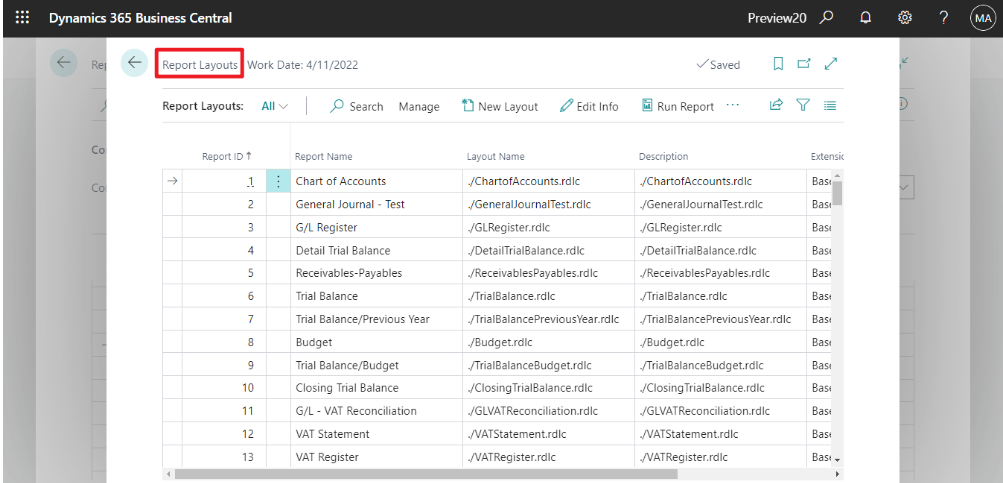1003x483 pixels.
Task: Show more actions ellipsis in the action bar
Action: [x=733, y=105]
